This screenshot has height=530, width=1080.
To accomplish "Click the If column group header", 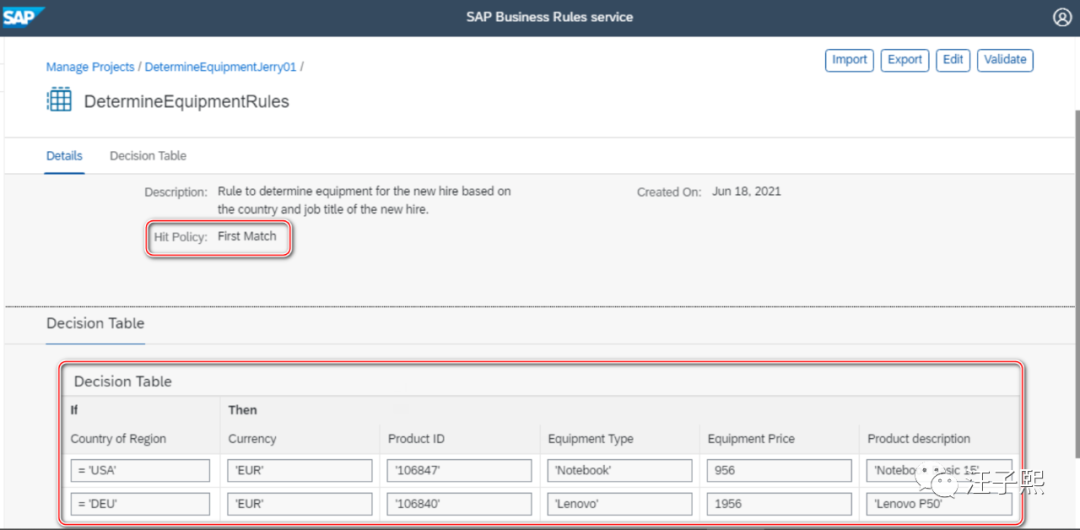I will pyautogui.click(x=74, y=410).
